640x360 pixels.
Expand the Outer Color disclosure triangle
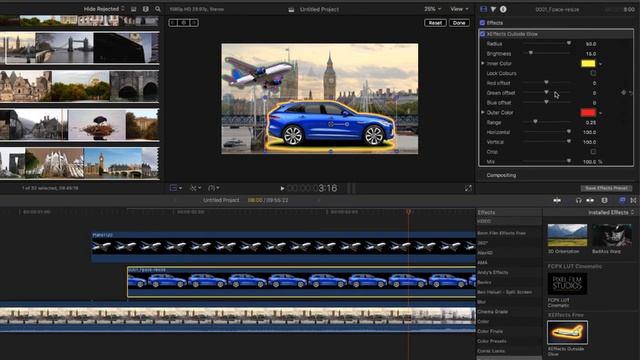pyautogui.click(x=483, y=112)
